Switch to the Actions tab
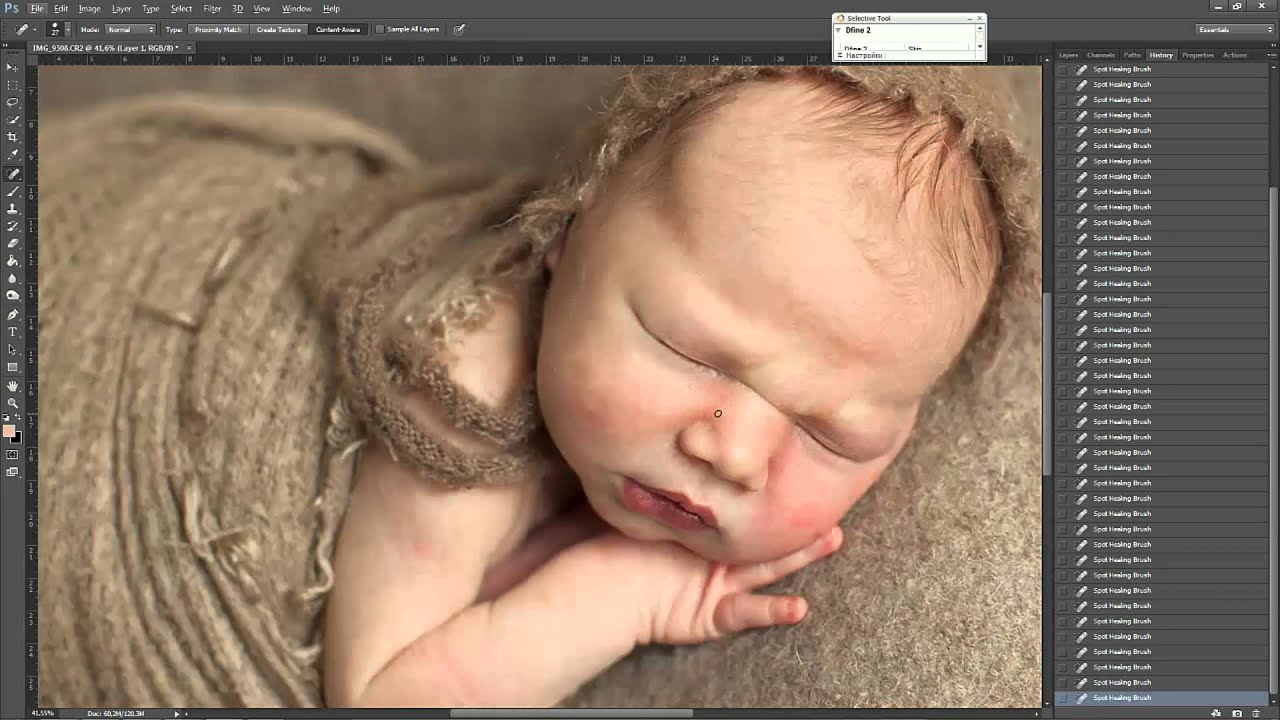The image size is (1280, 720). click(x=1235, y=55)
